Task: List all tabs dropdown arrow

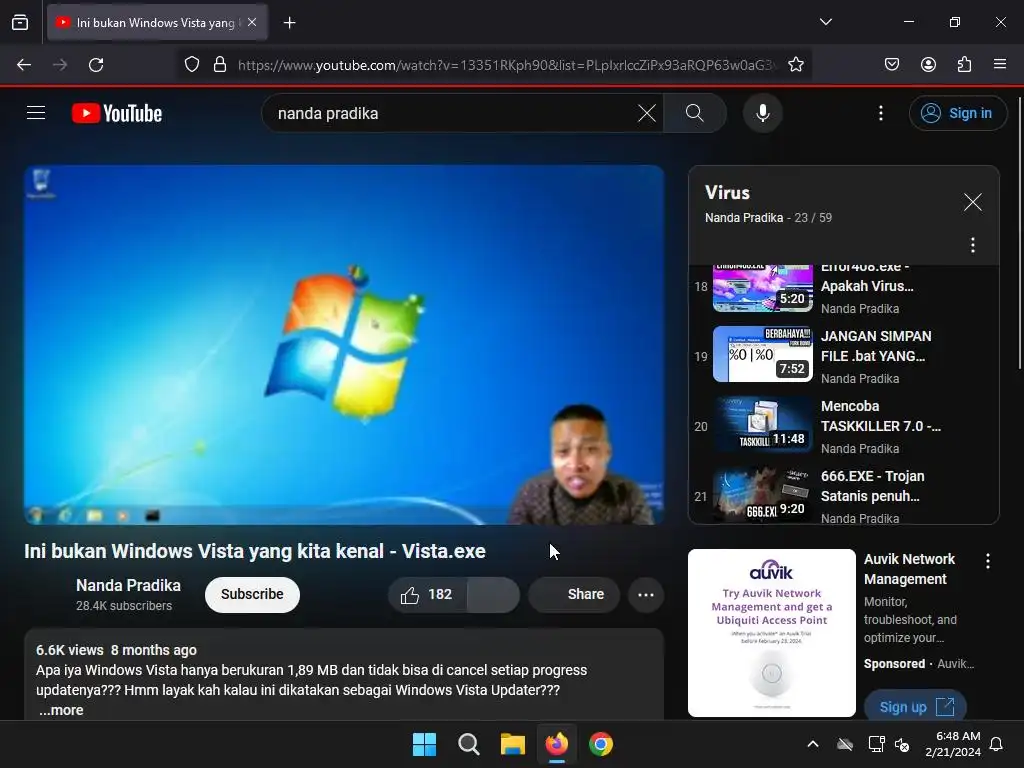Action: click(x=825, y=22)
